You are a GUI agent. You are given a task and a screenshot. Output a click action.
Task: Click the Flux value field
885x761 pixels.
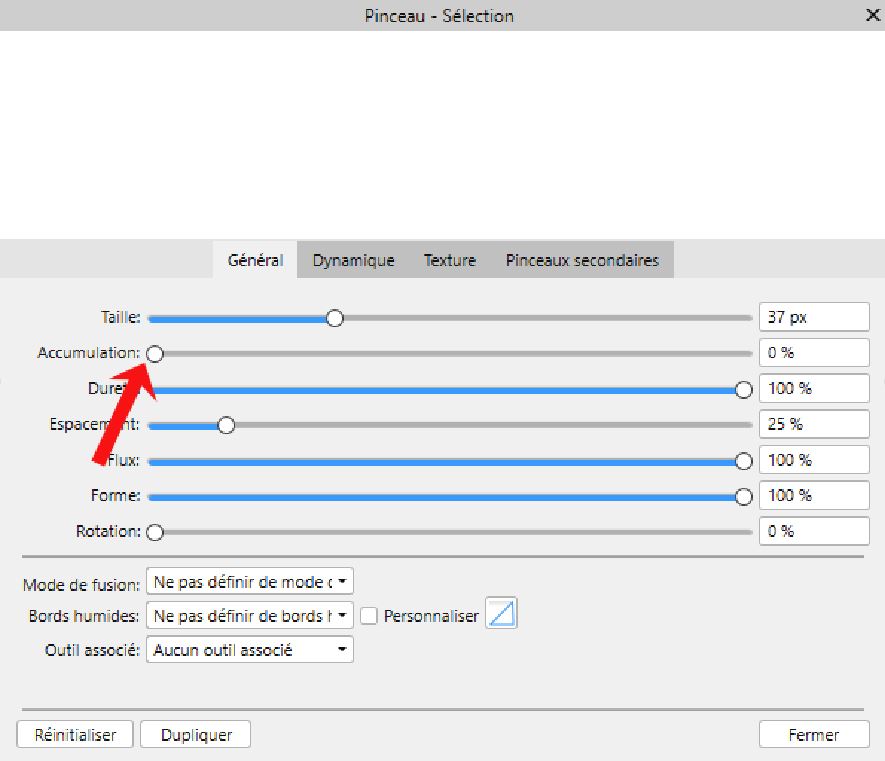pos(814,460)
